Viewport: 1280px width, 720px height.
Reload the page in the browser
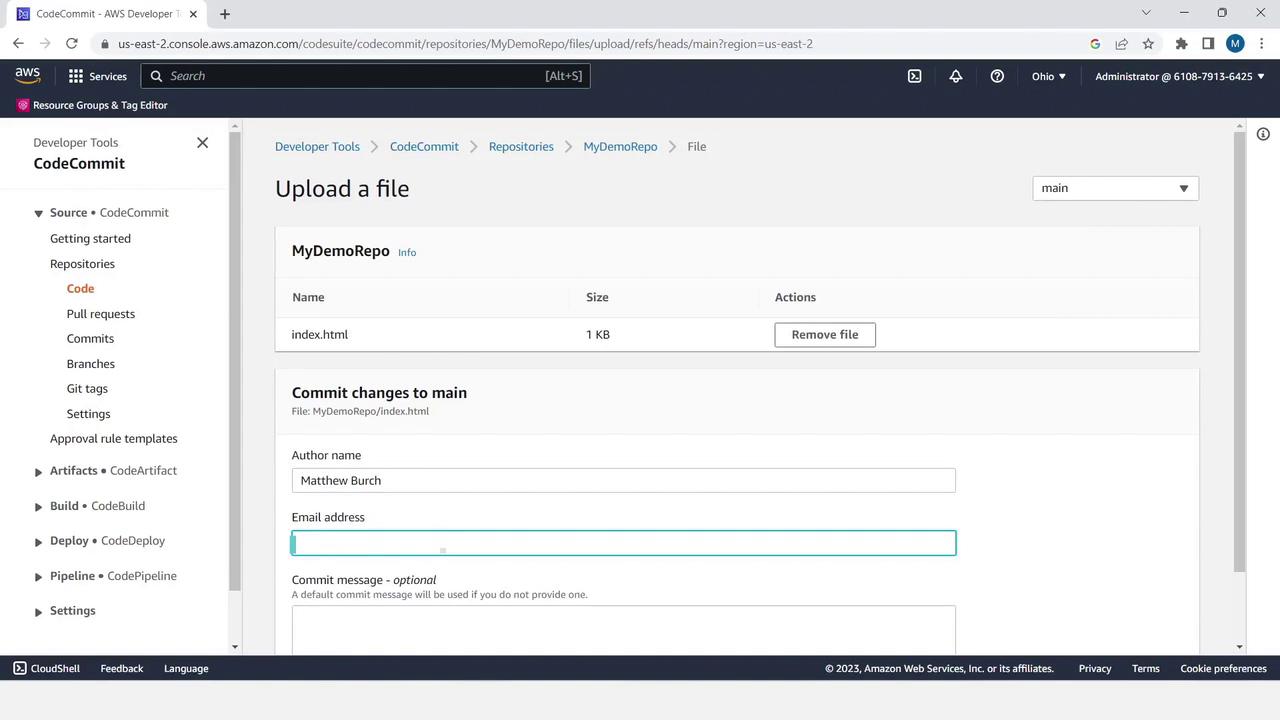[x=72, y=44]
